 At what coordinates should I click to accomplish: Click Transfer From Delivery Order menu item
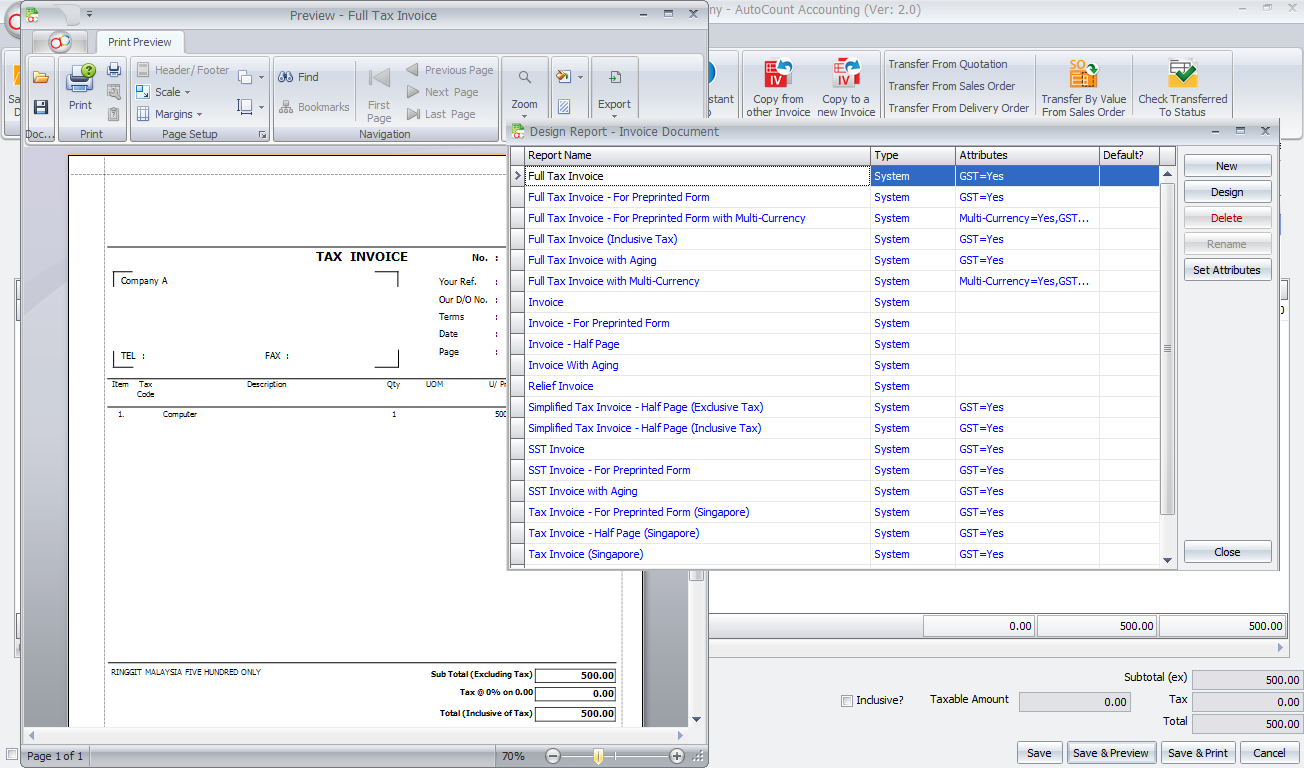958,108
